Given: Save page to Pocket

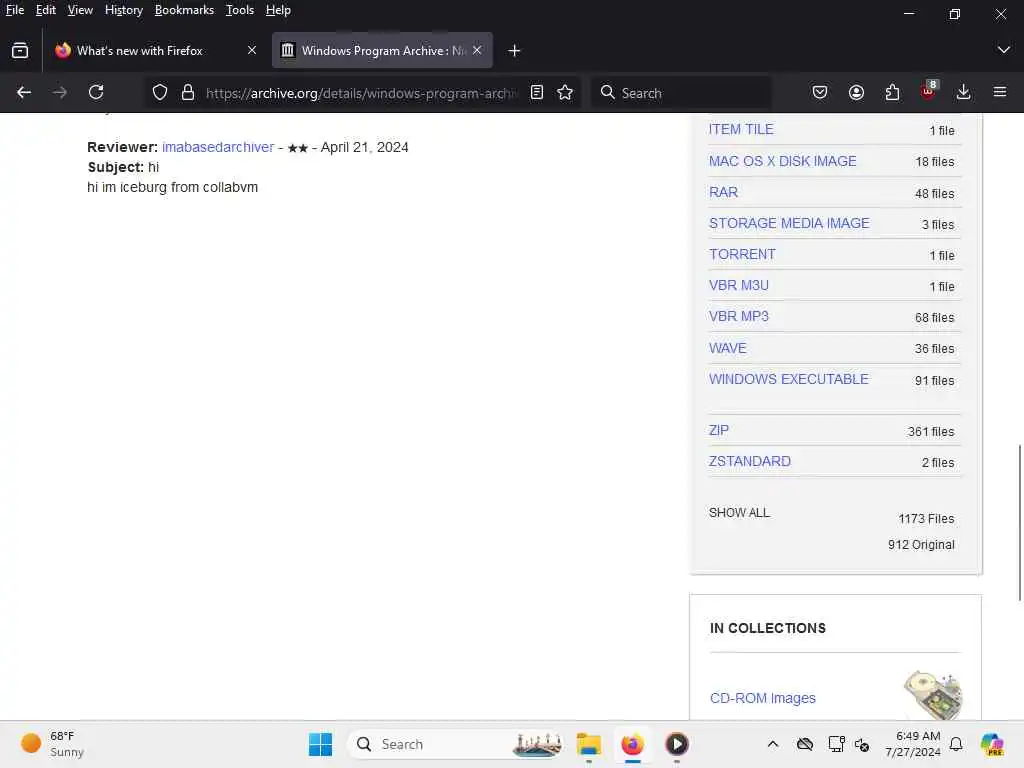Looking at the screenshot, I should 820,93.
